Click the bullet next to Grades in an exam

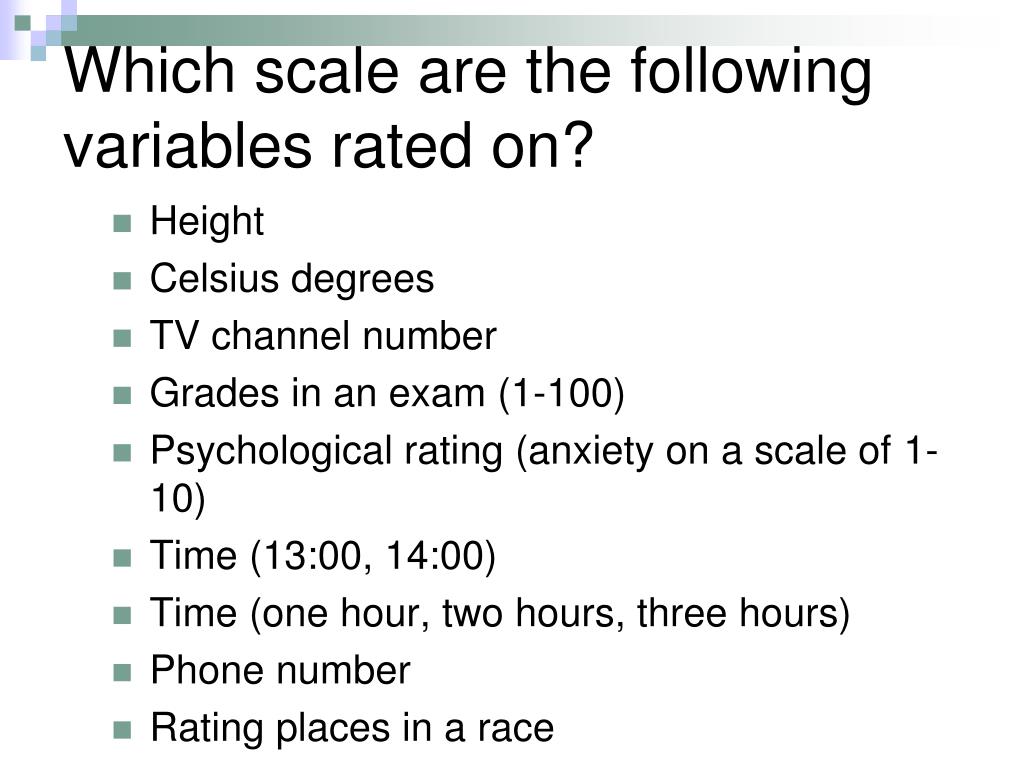pos(122,396)
